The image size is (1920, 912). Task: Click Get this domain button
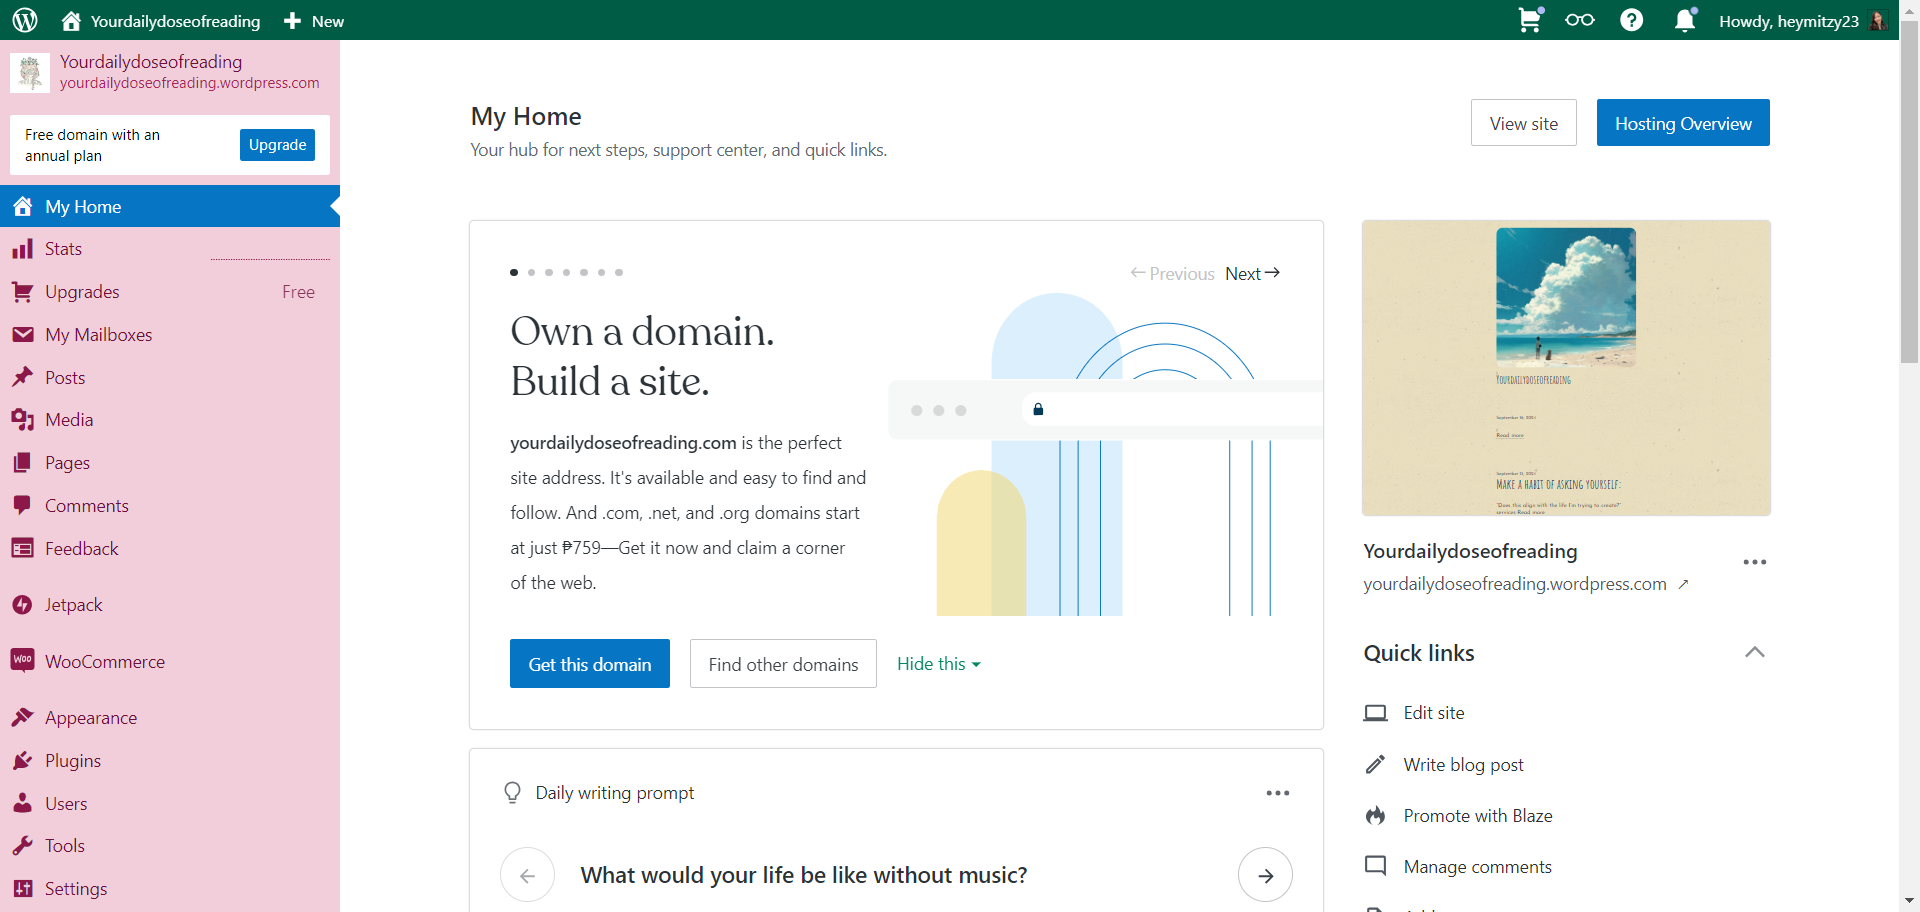pyautogui.click(x=590, y=664)
